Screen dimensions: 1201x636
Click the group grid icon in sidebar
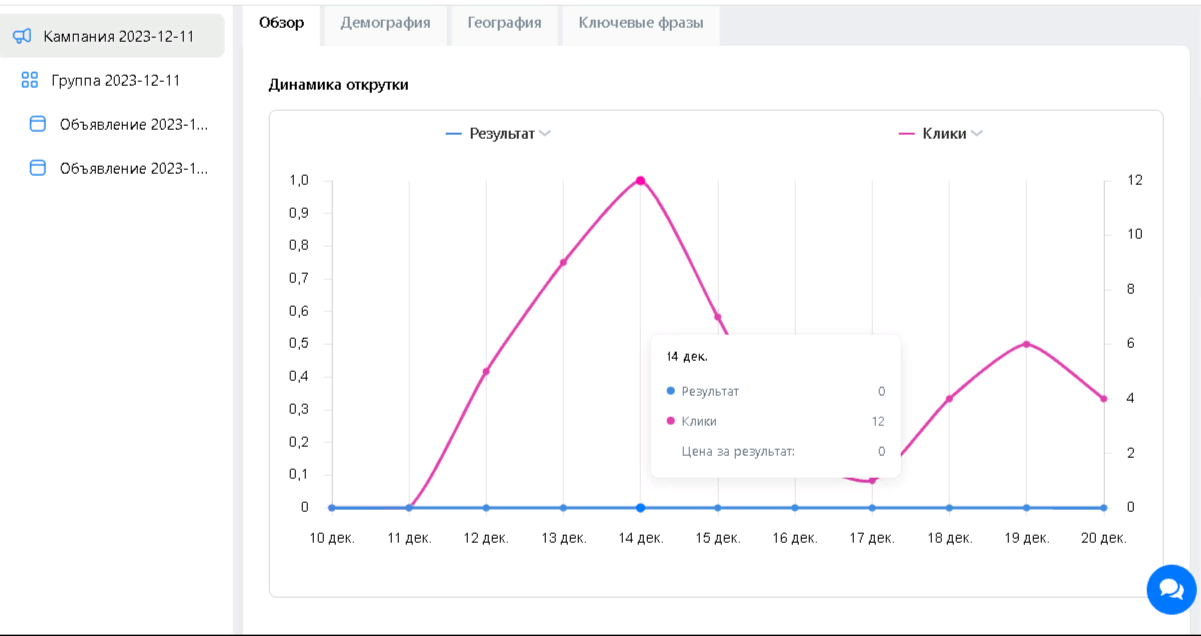pyautogui.click(x=30, y=80)
